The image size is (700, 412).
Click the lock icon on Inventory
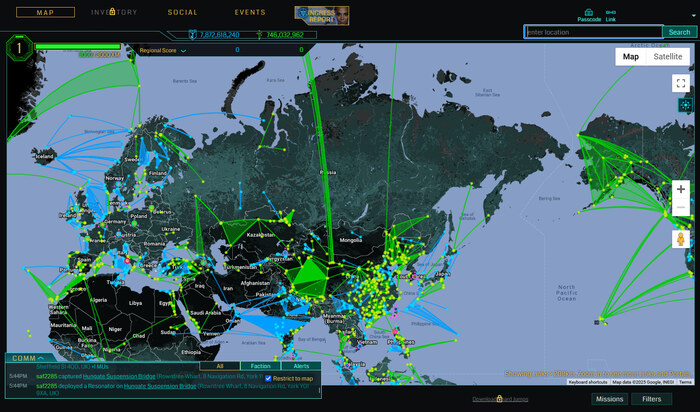[112, 11]
